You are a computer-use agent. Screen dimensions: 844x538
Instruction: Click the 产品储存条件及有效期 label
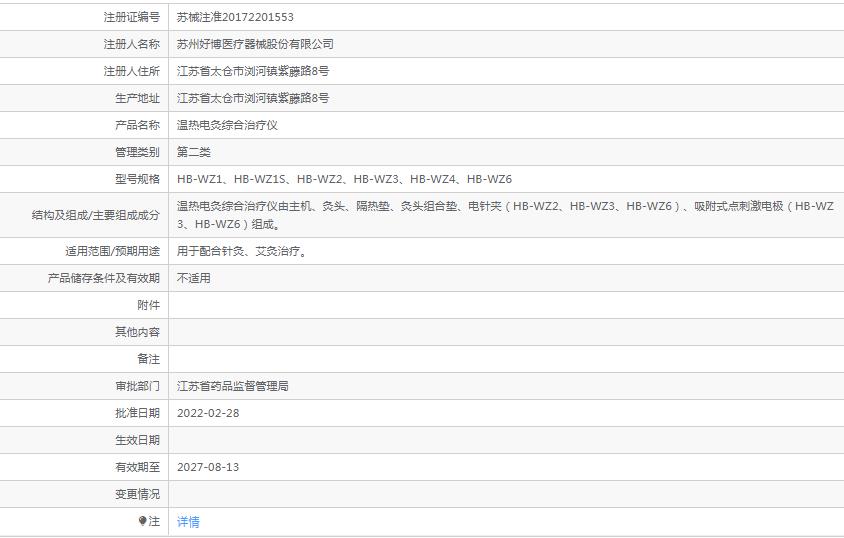coord(104,278)
